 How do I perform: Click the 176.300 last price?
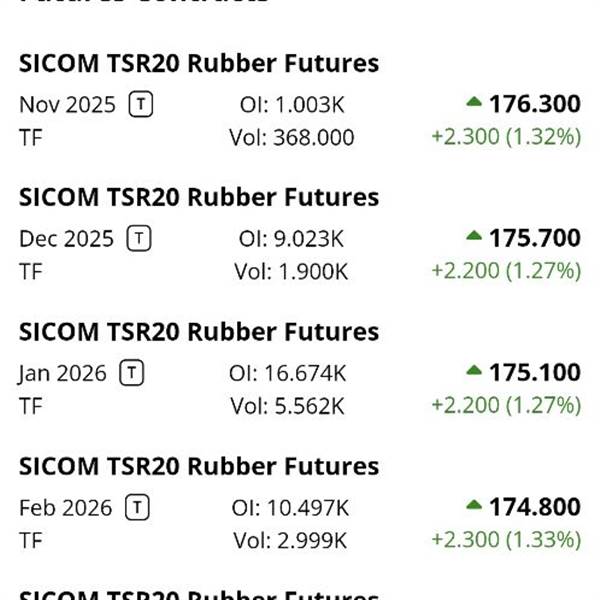coord(534,104)
